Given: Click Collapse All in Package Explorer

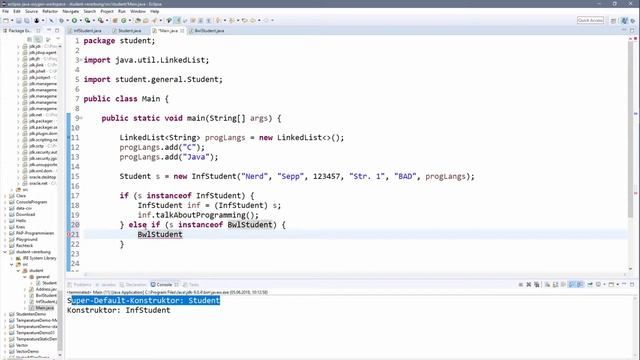Looking at the screenshot, I should pyautogui.click(x=30, y=40).
